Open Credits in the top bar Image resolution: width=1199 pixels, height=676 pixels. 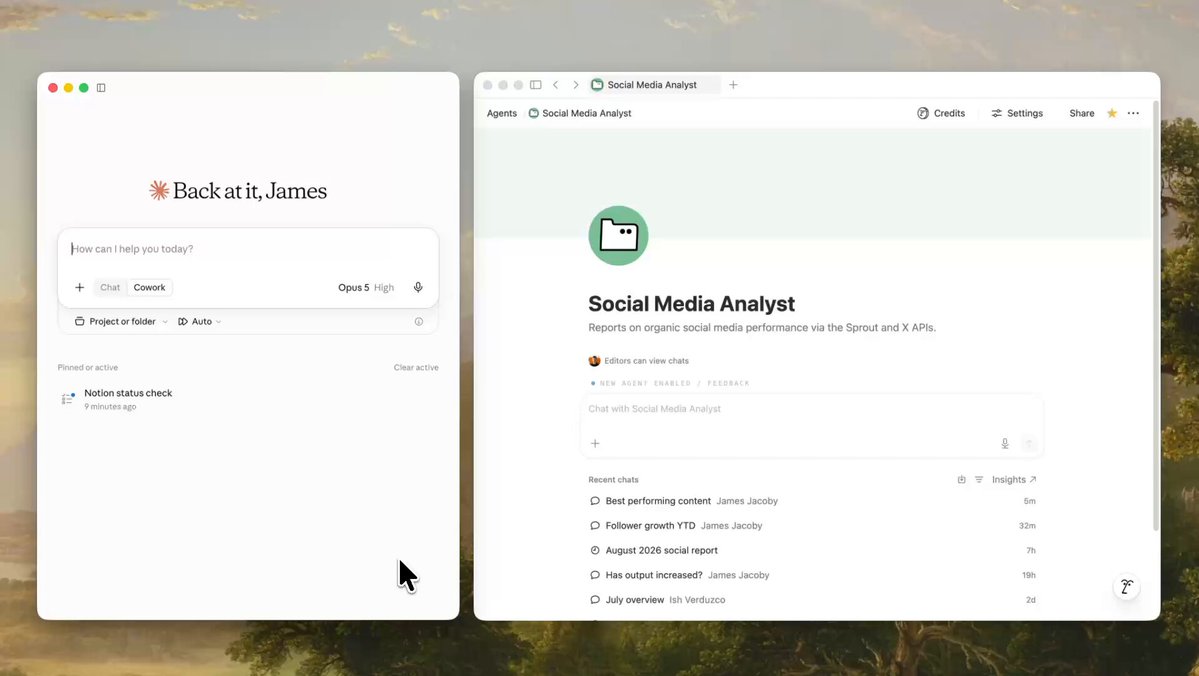click(x=941, y=113)
